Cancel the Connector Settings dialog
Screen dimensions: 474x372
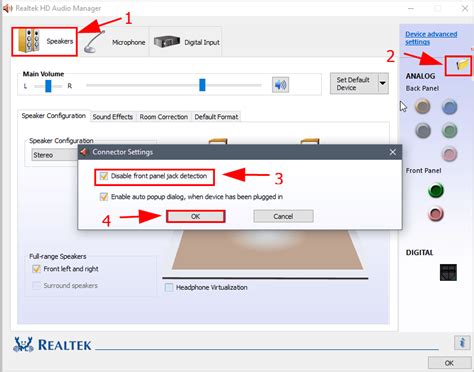pos(283,216)
